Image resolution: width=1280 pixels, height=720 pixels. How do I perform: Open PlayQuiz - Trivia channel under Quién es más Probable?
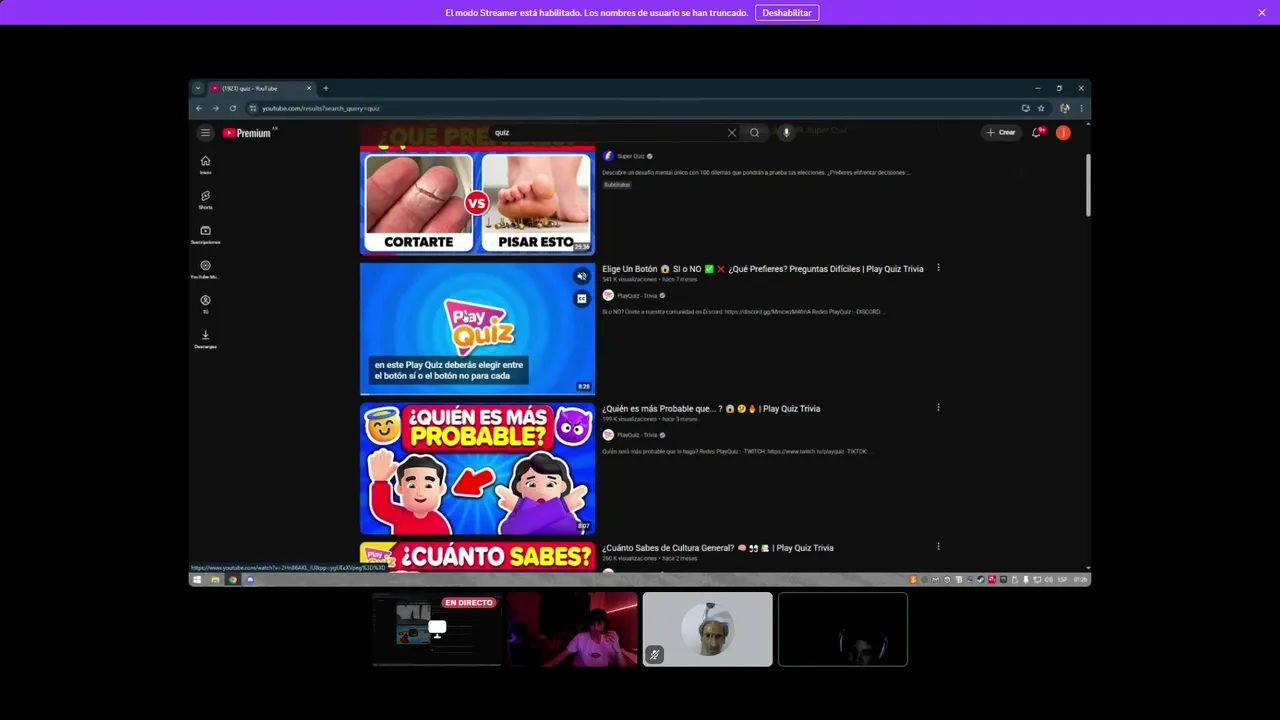point(637,435)
